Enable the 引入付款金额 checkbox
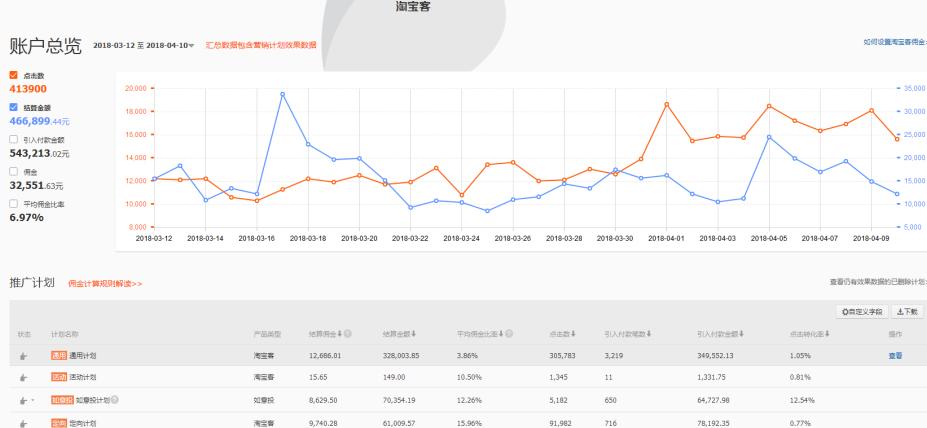This screenshot has height=428, width=927. (13, 140)
